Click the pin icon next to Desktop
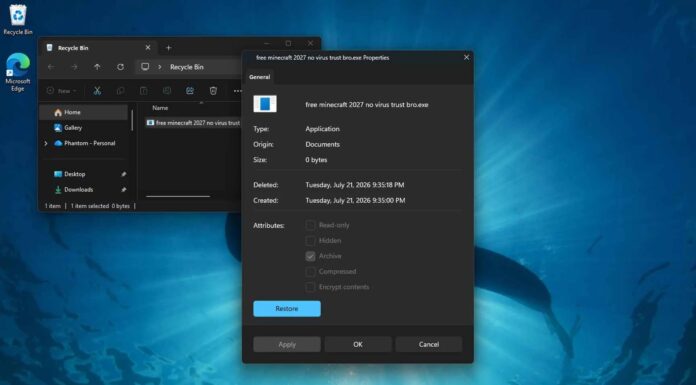The height and width of the screenshot is (385, 696). tap(123, 174)
